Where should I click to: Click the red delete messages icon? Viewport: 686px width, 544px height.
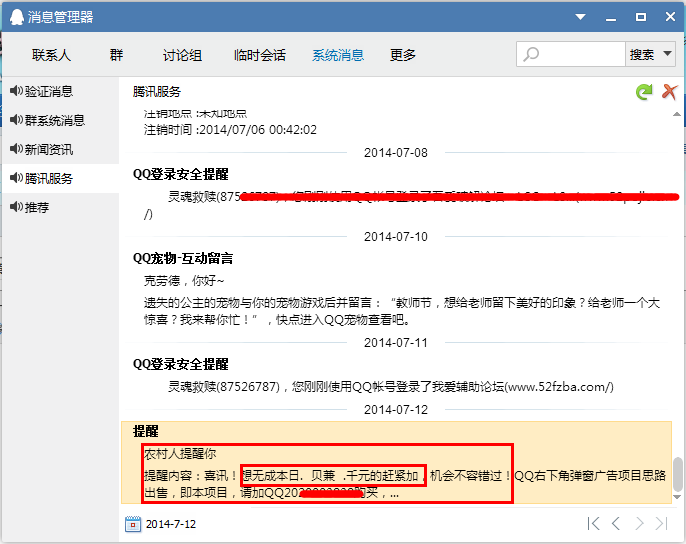[x=670, y=92]
